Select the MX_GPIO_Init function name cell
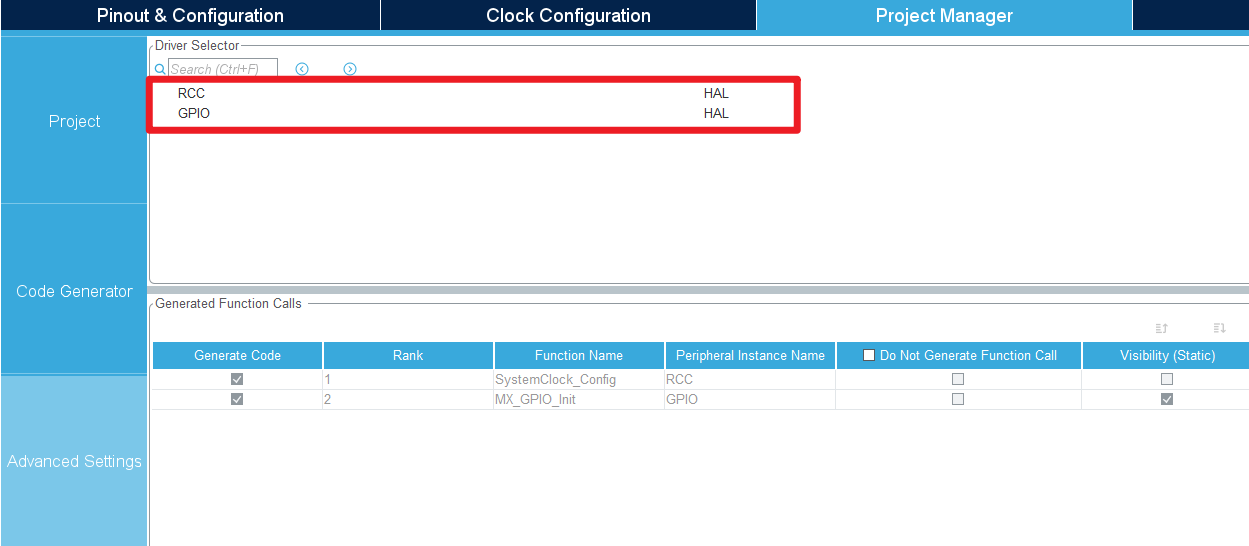The image size is (1249, 546). coord(579,399)
